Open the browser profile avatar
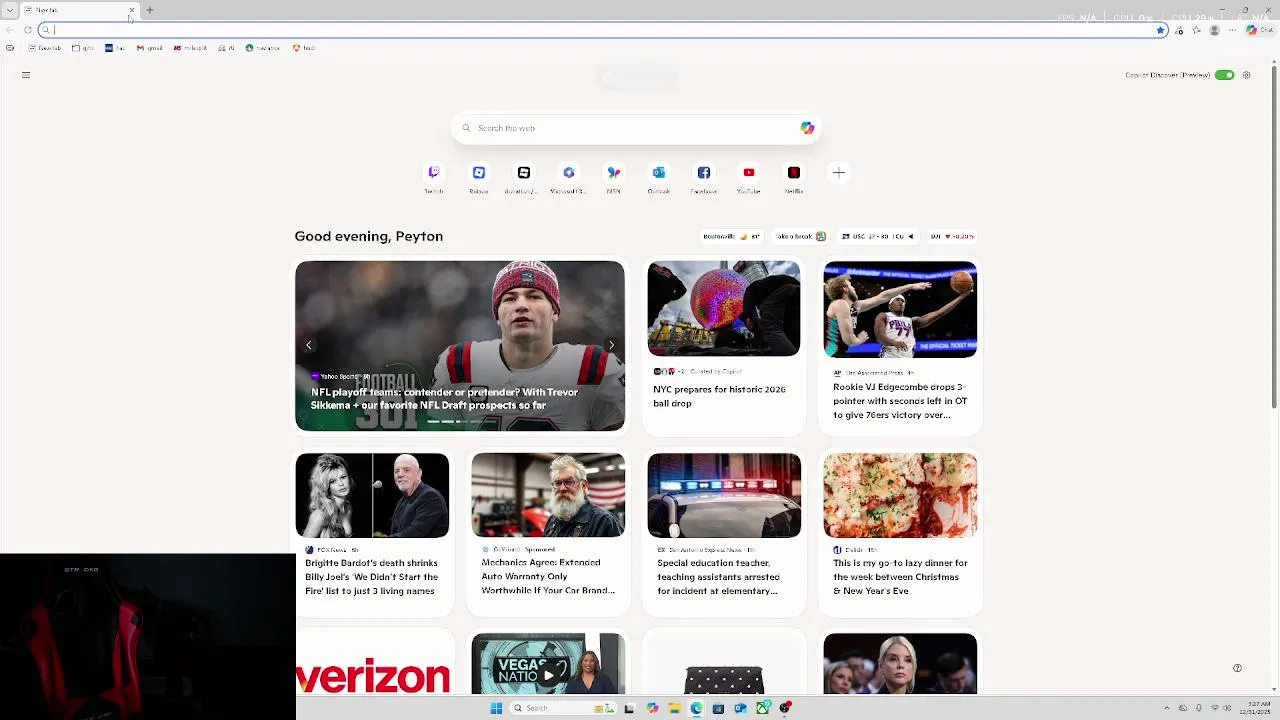The image size is (1280, 720). click(1214, 30)
